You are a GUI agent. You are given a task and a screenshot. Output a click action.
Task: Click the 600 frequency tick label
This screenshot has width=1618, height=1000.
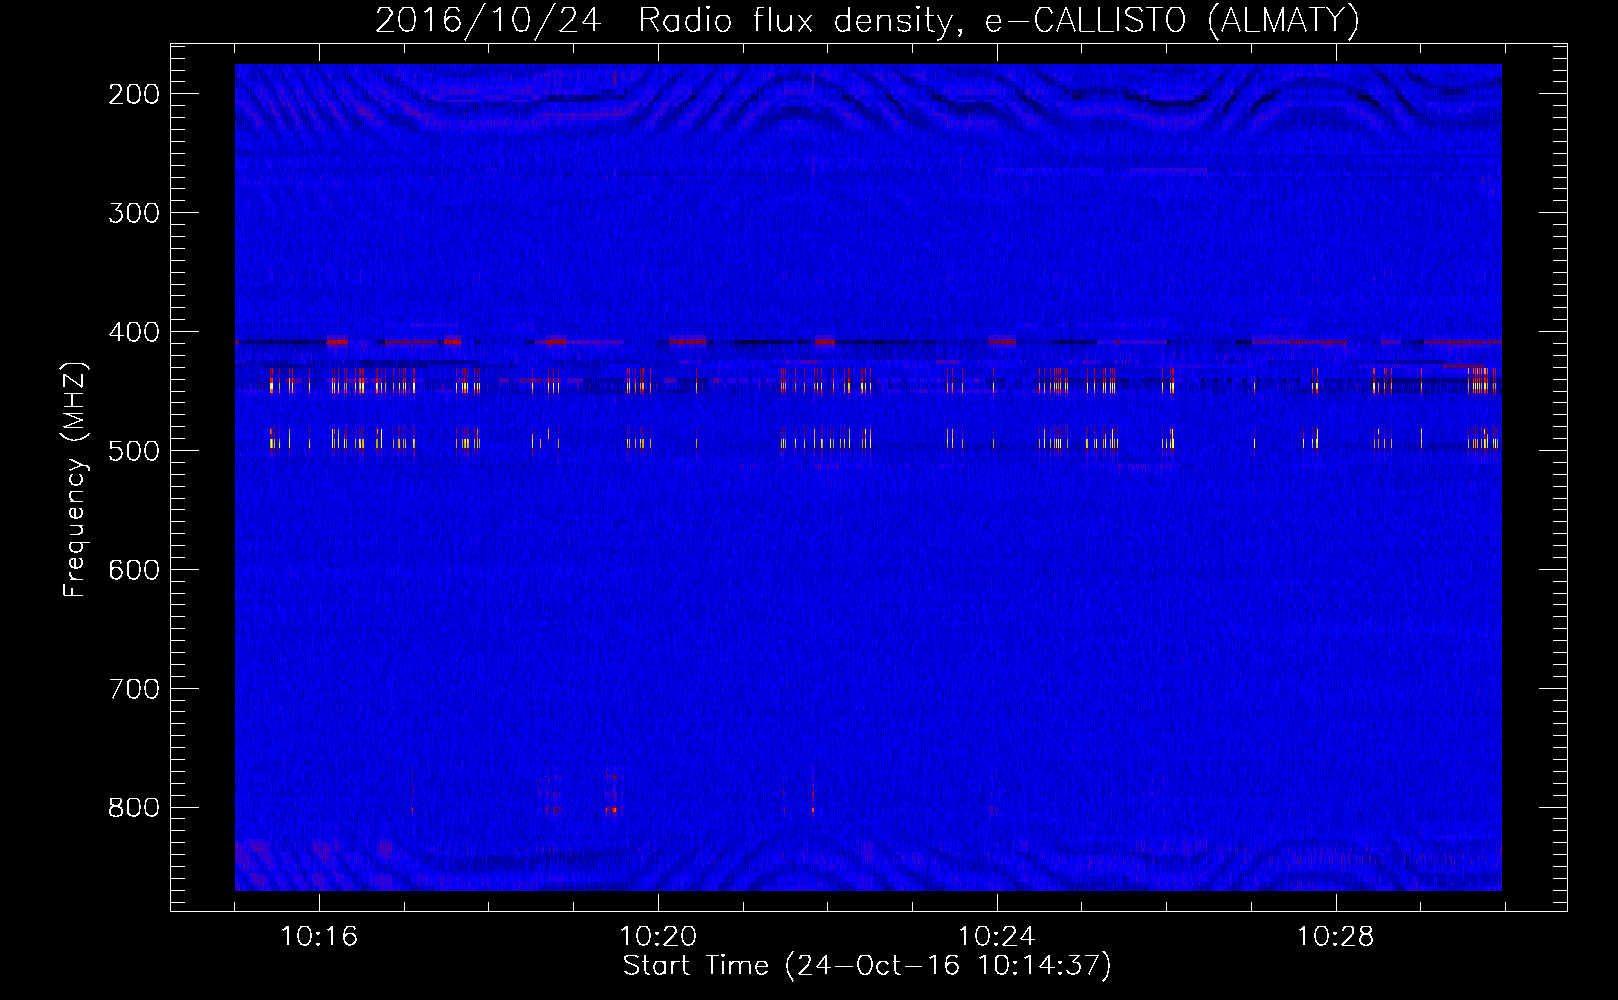click(x=134, y=570)
